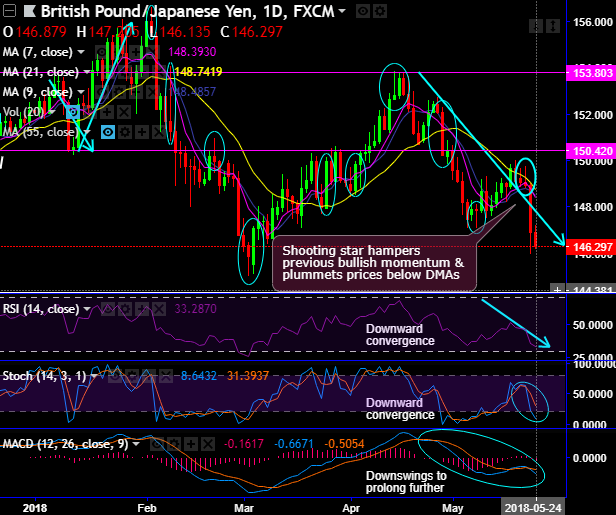Click the plus icon on MA (9, close)
The width and height of the screenshot is (616, 515).
(135, 92)
